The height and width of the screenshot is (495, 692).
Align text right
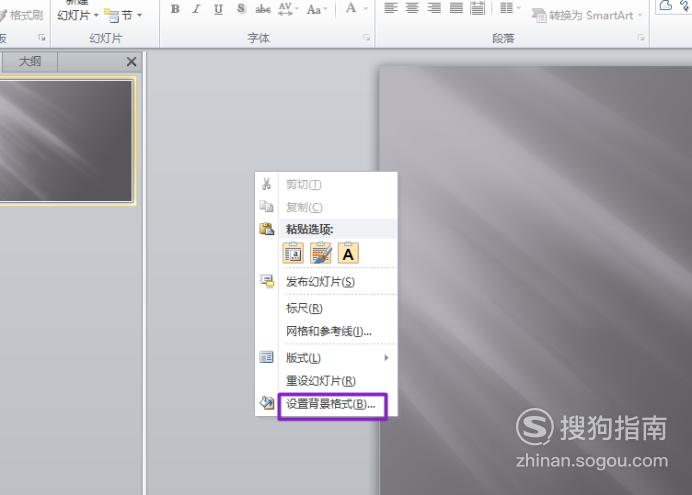[x=434, y=8]
